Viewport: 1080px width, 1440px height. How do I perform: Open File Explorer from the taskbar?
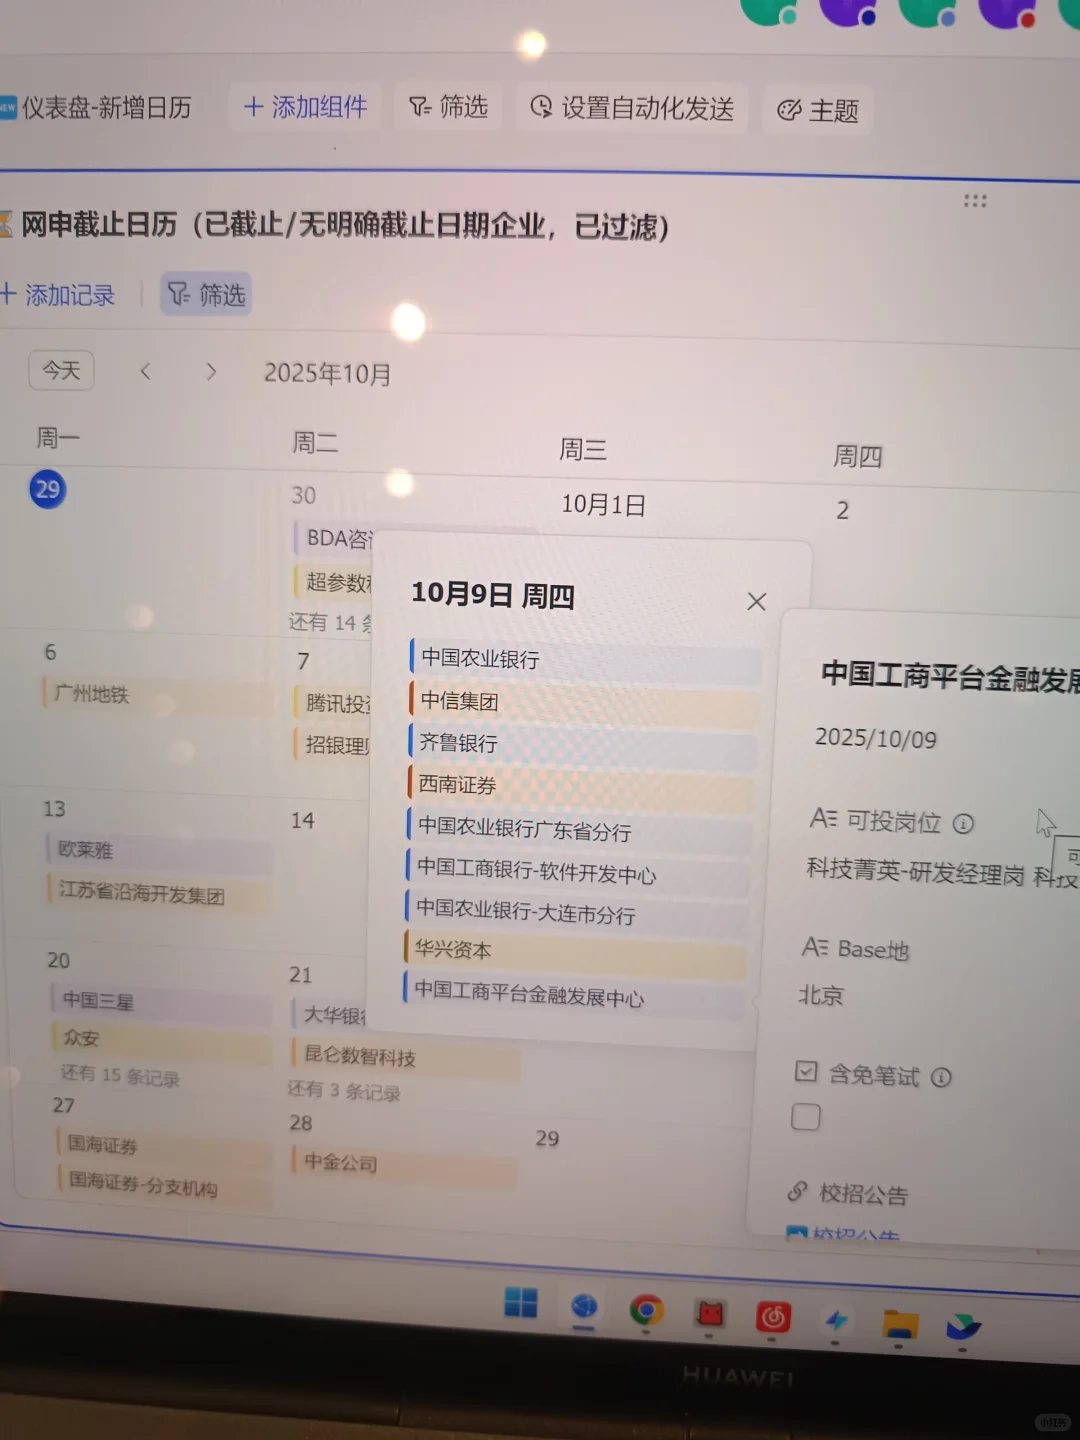tap(900, 1324)
